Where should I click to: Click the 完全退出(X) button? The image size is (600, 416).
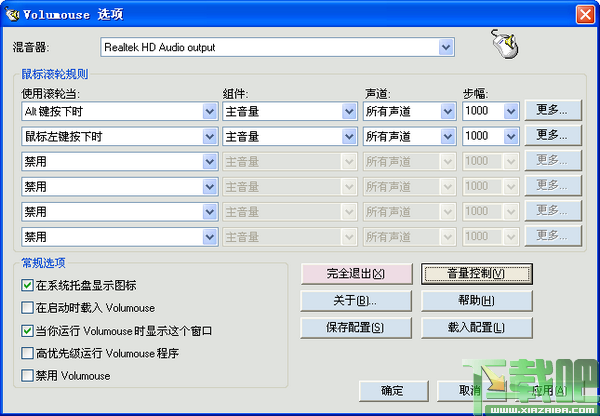[x=356, y=274]
